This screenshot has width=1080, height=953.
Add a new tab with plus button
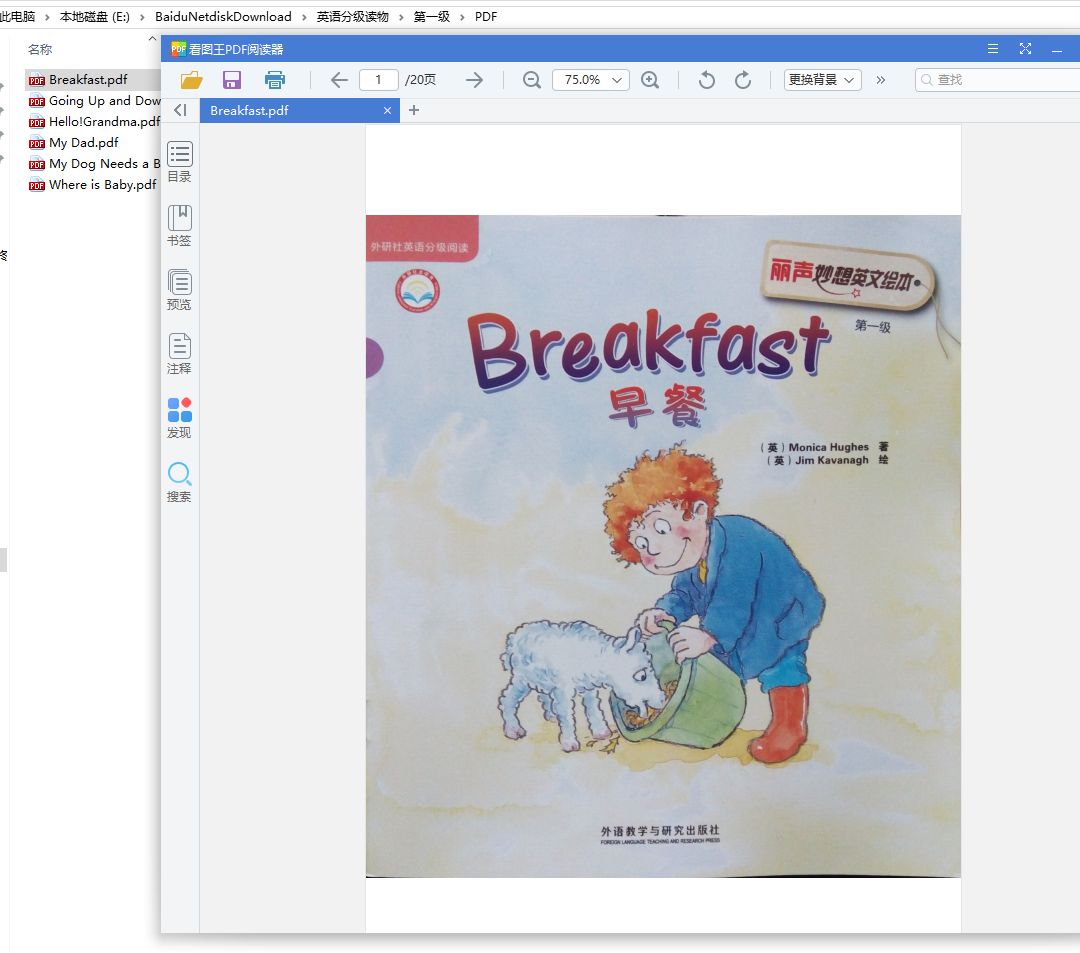click(414, 110)
